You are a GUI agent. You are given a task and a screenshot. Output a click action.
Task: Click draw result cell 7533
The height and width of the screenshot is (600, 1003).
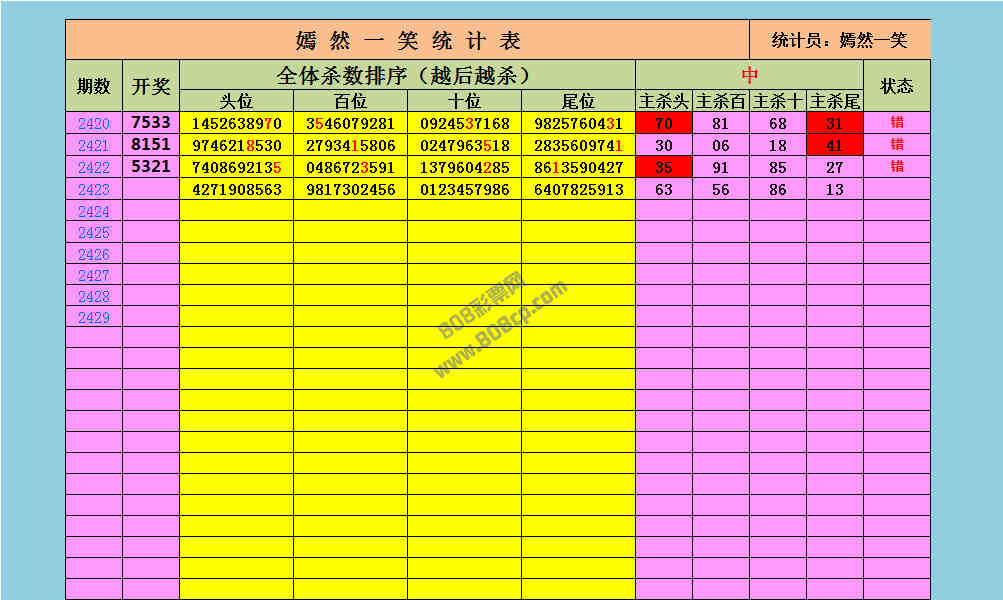151,123
